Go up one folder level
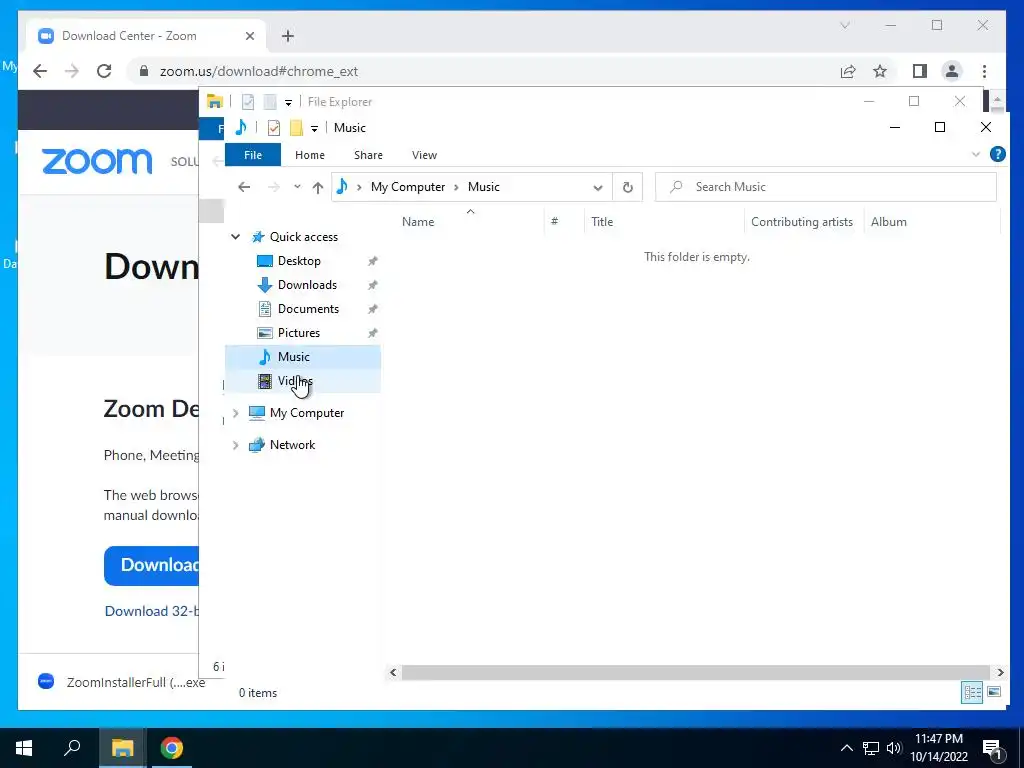This screenshot has width=1024, height=768. (318, 187)
